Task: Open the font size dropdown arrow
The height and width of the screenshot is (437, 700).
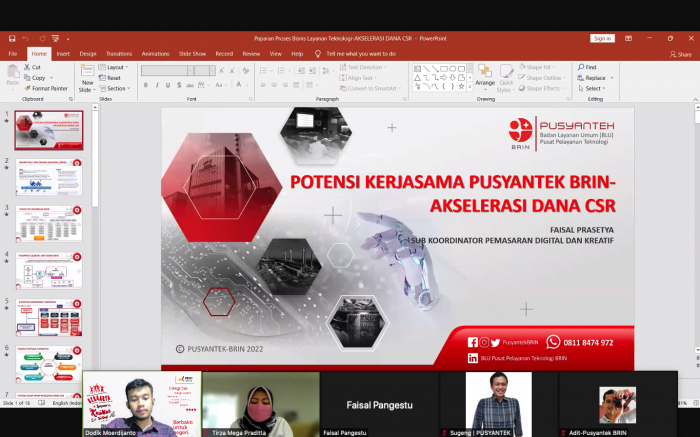Action: tap(212, 71)
